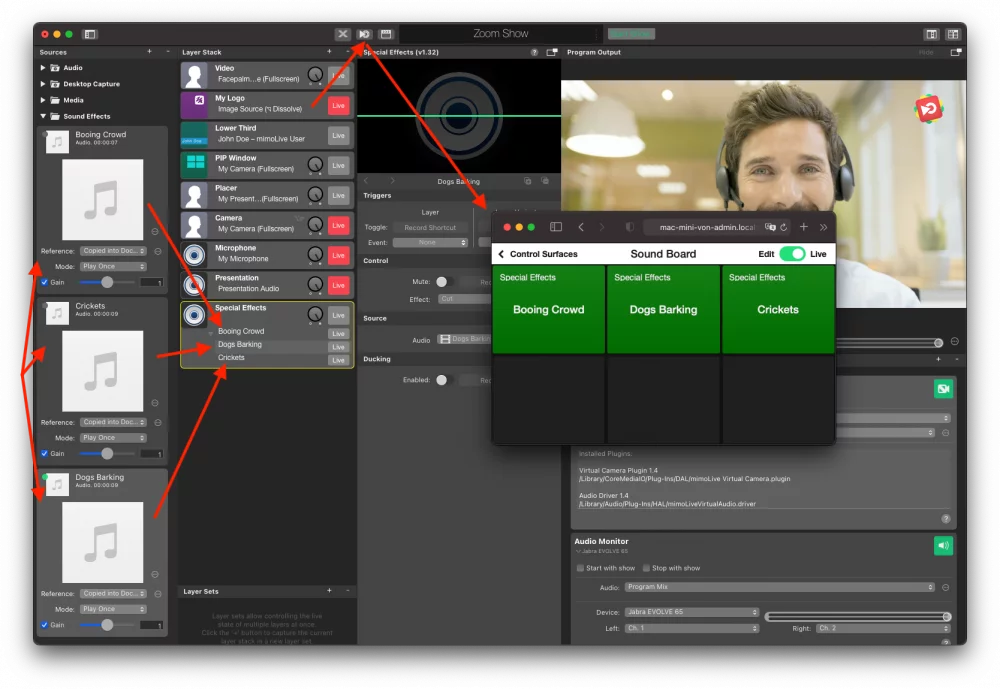
Task: Switch off Live for Microphone layer
Action: click(x=339, y=255)
